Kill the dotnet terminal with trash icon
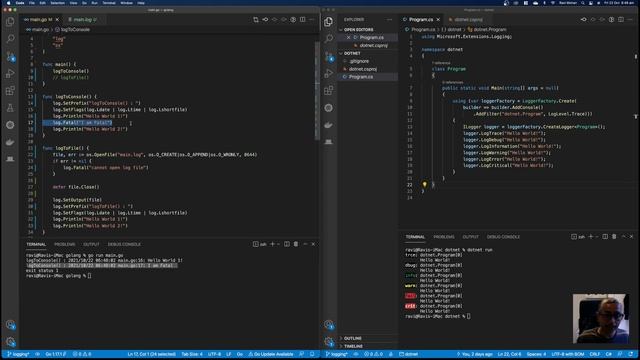640x360 pixels. pyautogui.click(x=614, y=236)
